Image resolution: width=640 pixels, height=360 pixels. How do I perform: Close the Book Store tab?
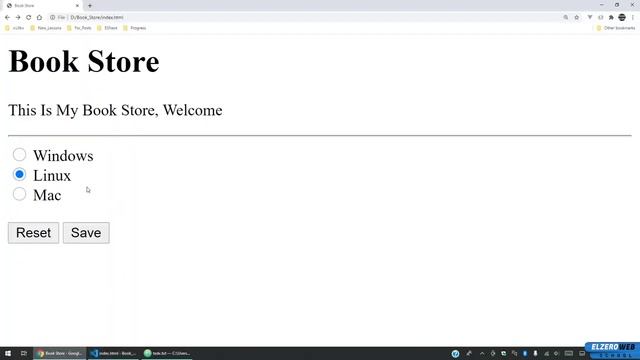pos(77,6)
